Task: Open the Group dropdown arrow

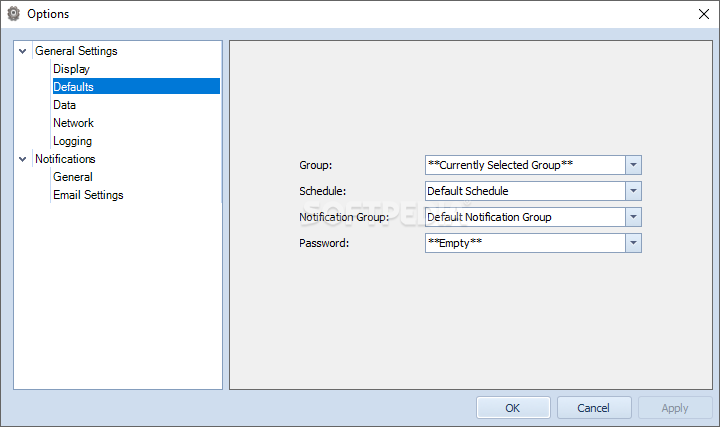Action: 633,165
